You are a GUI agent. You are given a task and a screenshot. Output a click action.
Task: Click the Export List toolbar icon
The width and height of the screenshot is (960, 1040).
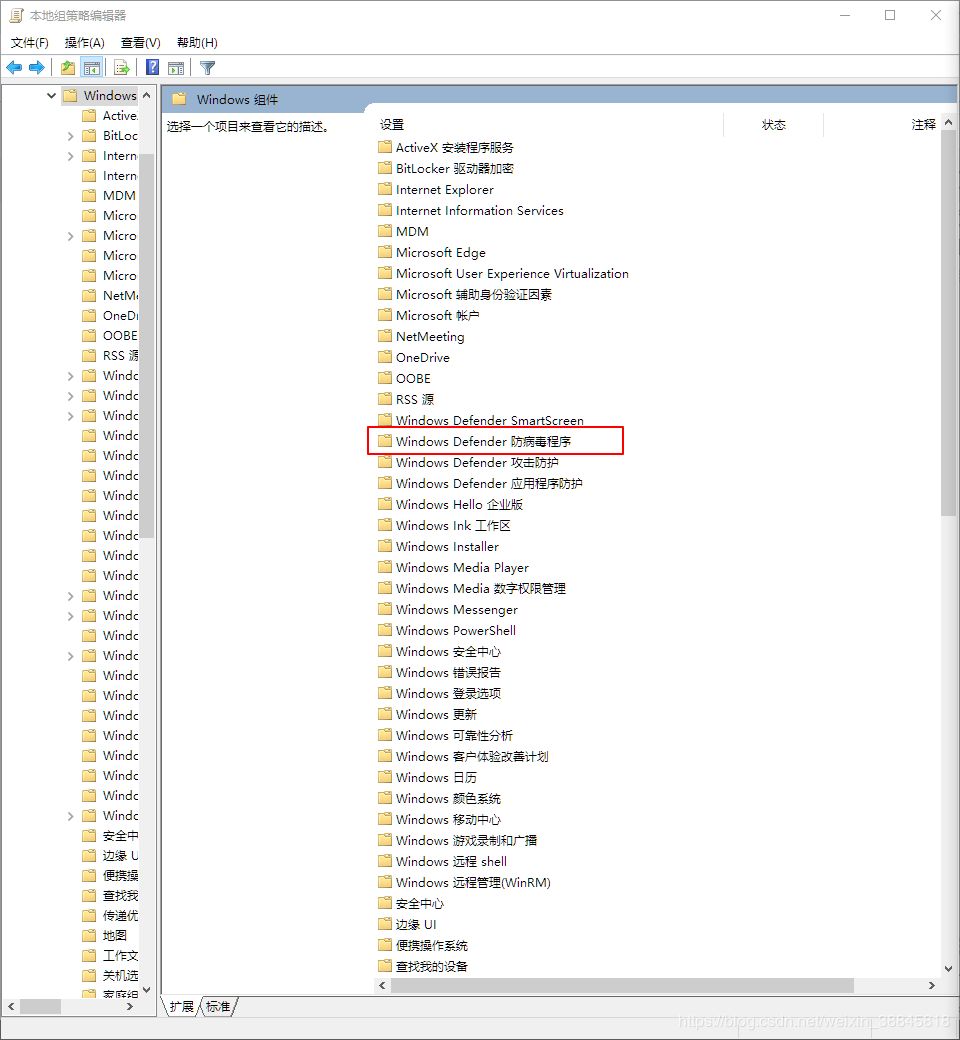[122, 68]
